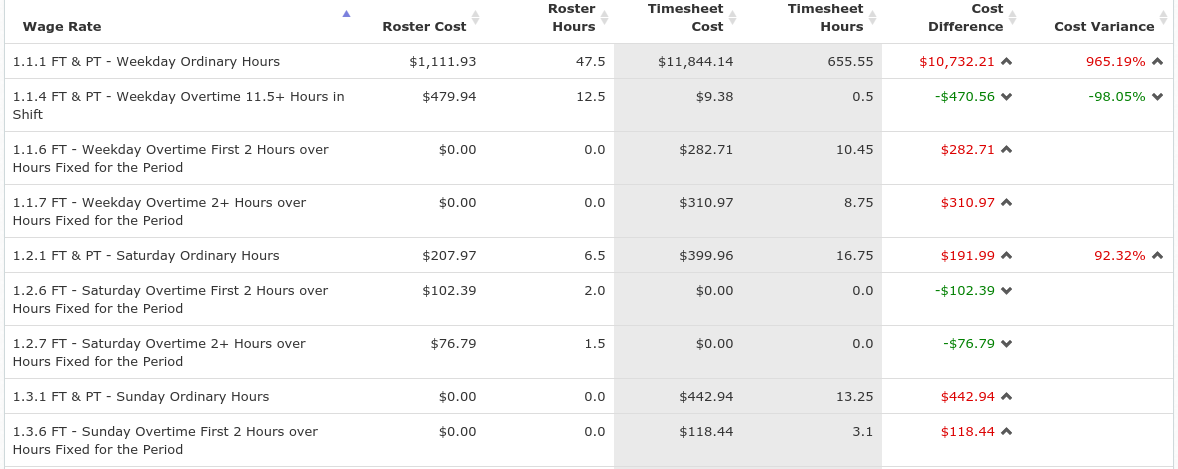
Task: Click up arrow next to $442.94 difference
Action: pyautogui.click(x=1007, y=397)
